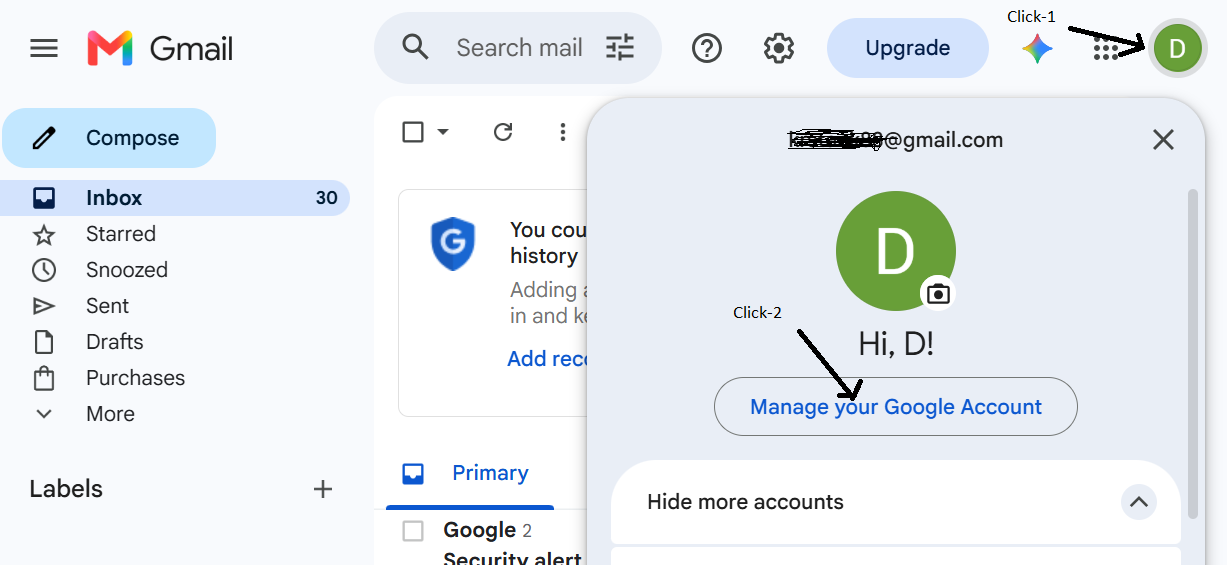This screenshot has width=1227, height=565.
Task: Click the large D profile picture
Action: [895, 251]
